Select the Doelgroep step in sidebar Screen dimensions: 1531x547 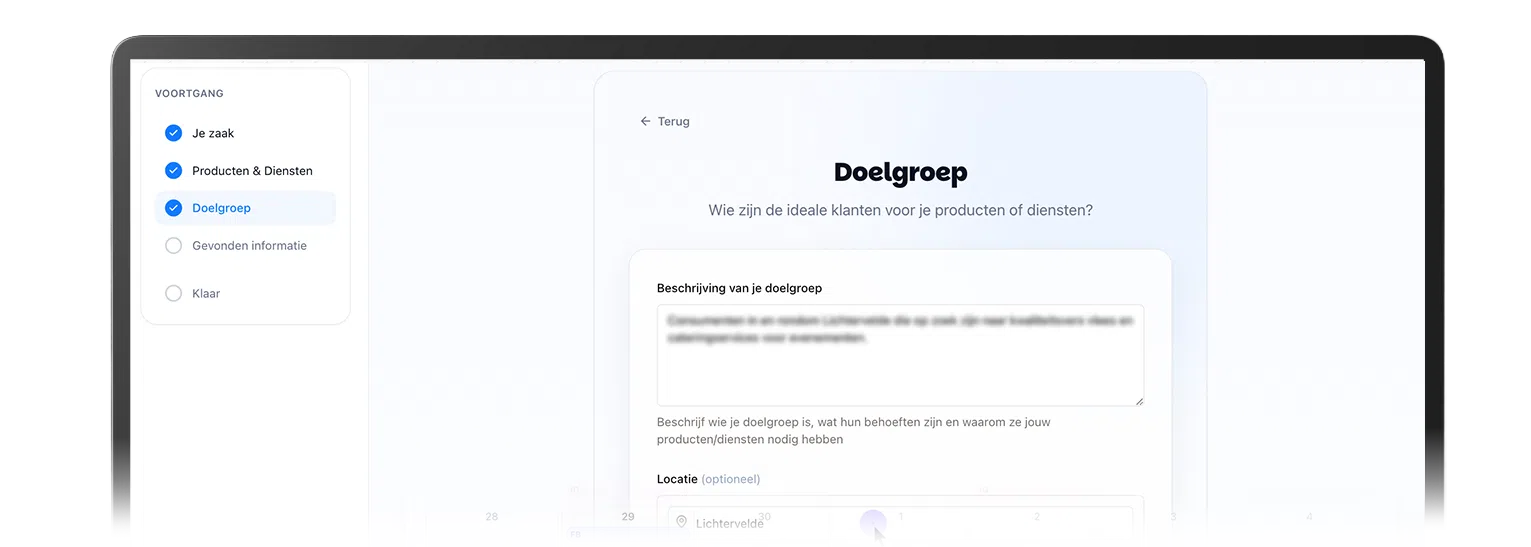tap(245, 208)
